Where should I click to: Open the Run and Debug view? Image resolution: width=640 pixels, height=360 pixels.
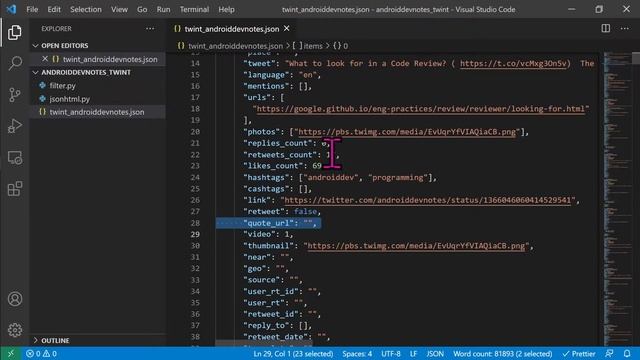(x=15, y=126)
